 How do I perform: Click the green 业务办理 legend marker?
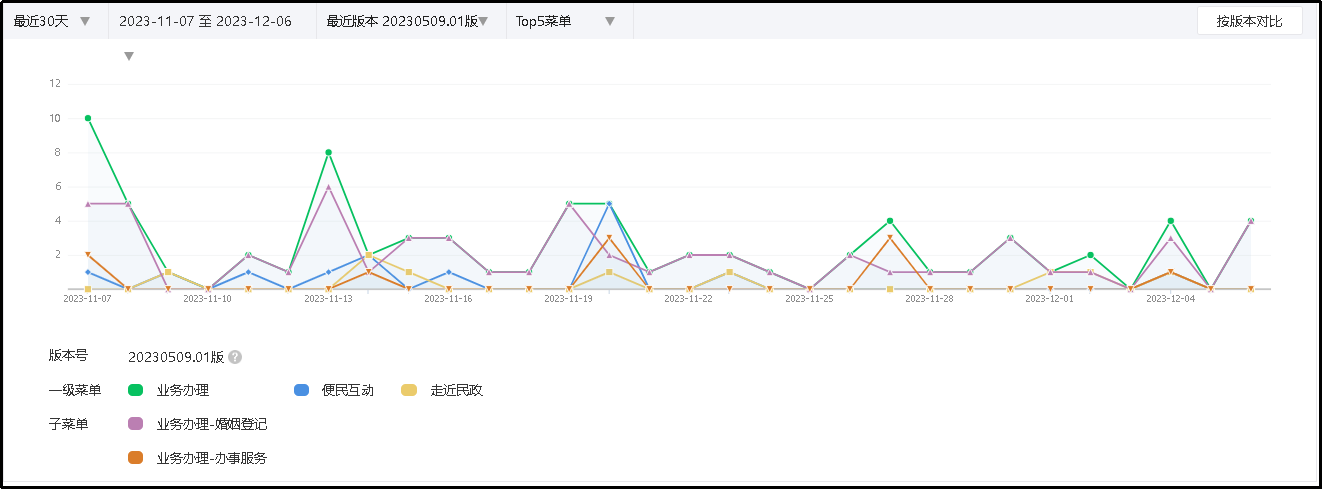click(136, 390)
